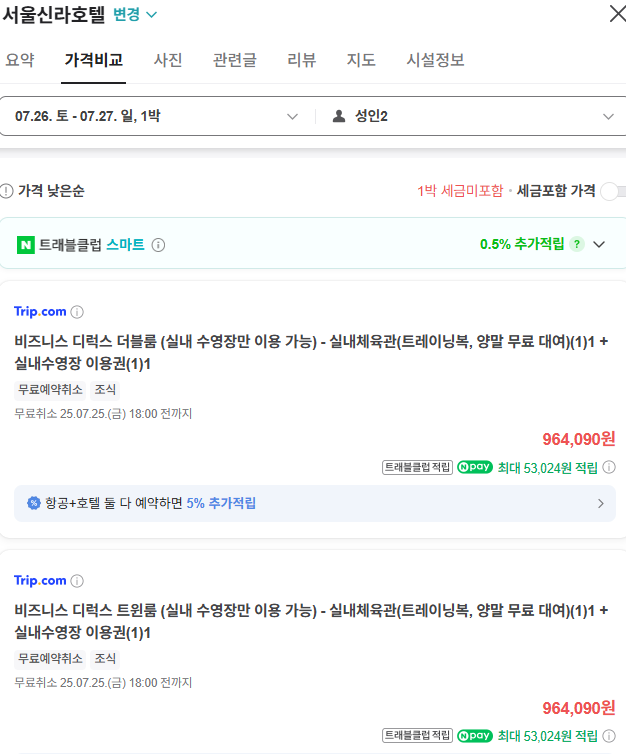Screen dimensions: 626x754
Task: Expand the 트래블클럽 banner chevron
Action: (x=599, y=244)
